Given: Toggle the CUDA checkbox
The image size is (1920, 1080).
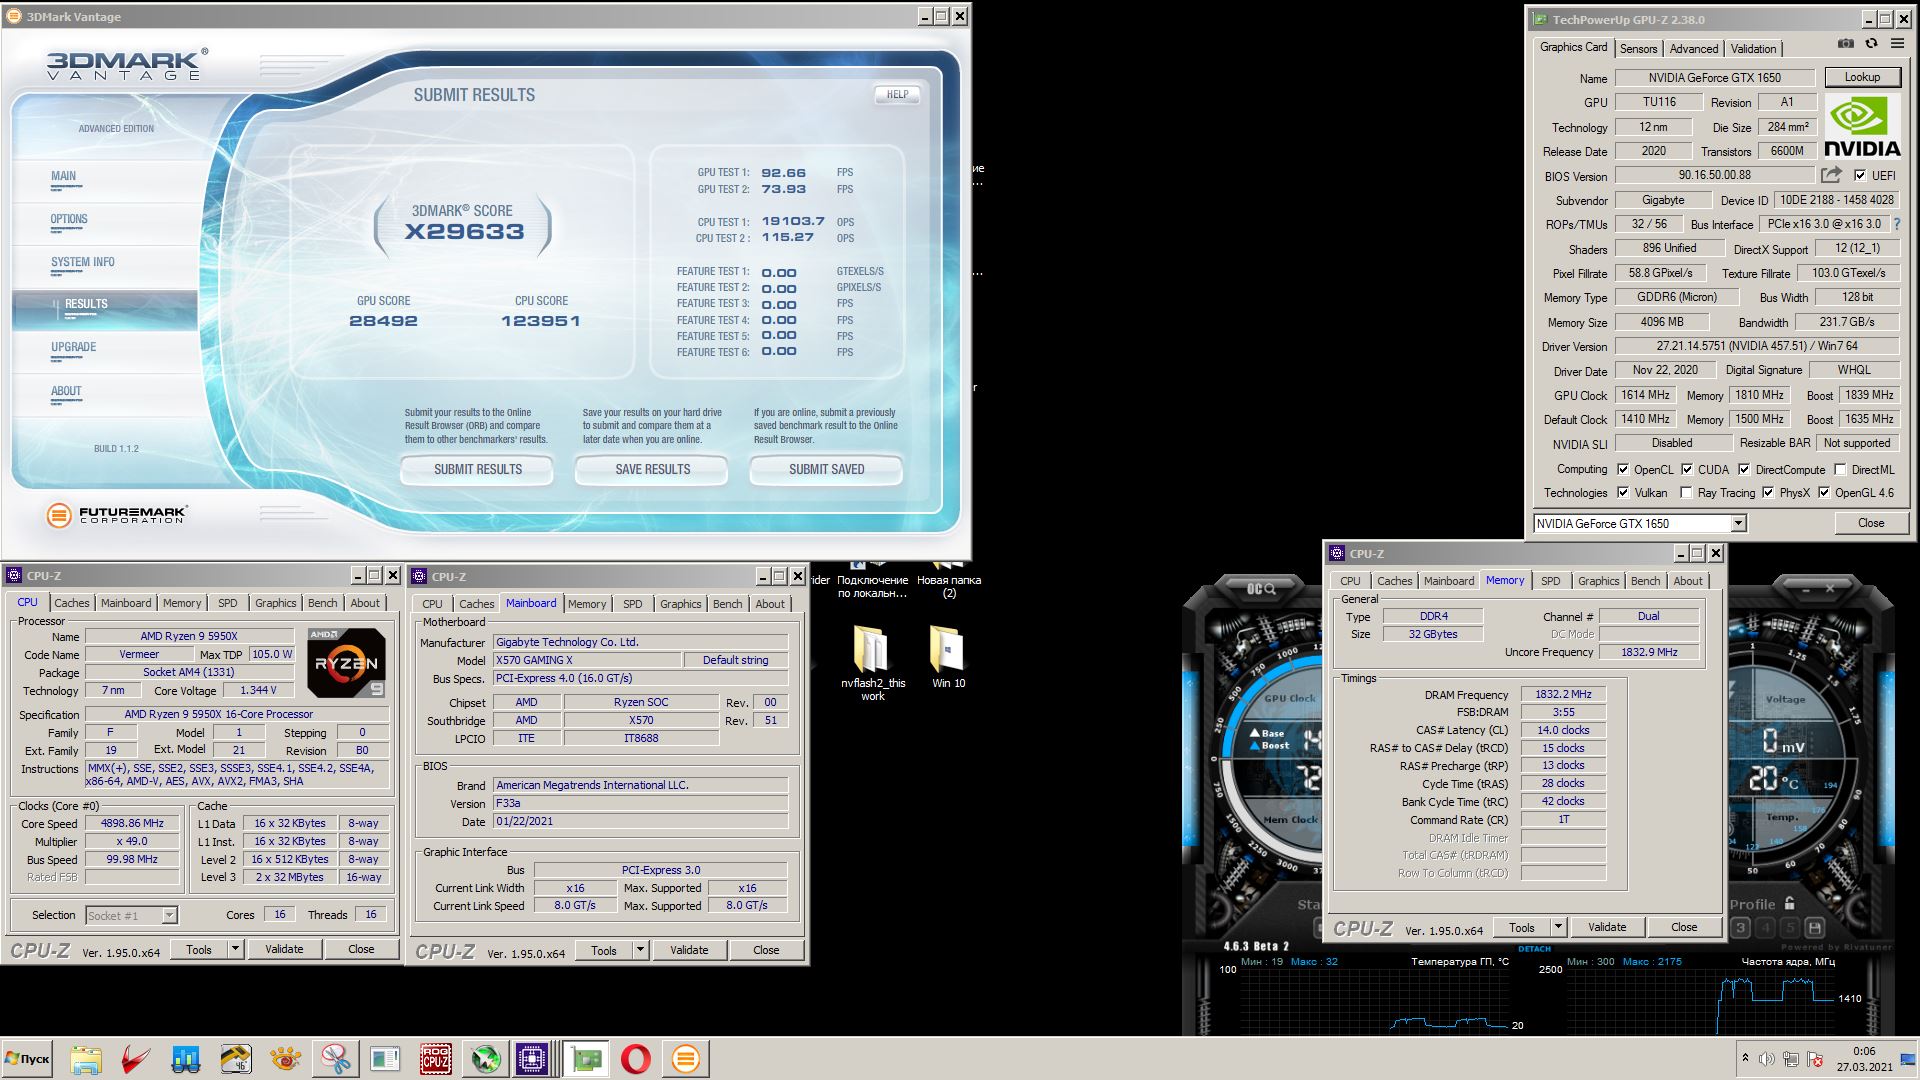Looking at the screenshot, I should [1687, 469].
